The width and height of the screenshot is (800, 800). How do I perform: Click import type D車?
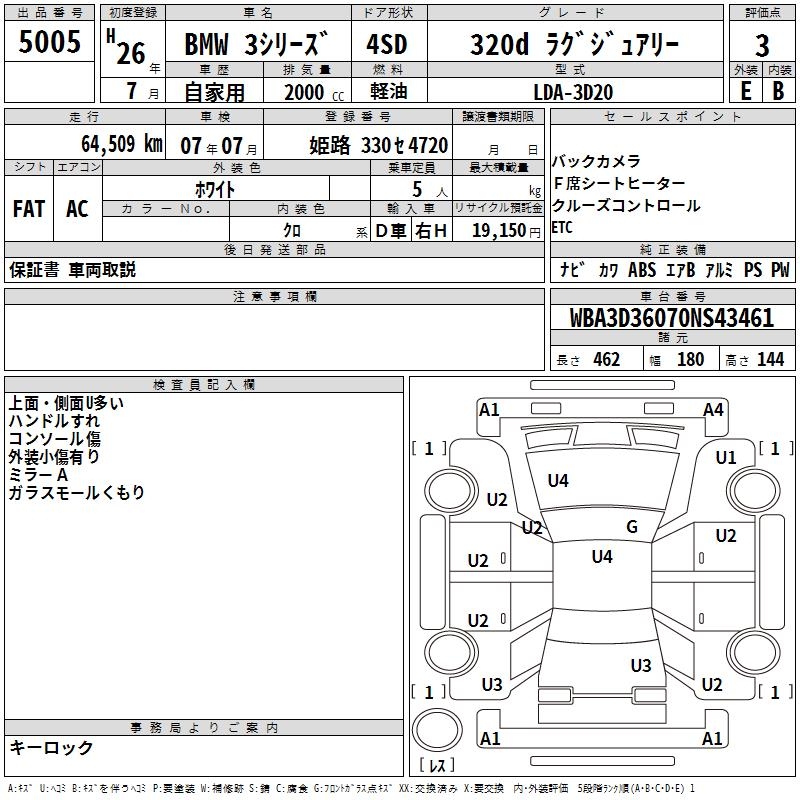point(391,231)
